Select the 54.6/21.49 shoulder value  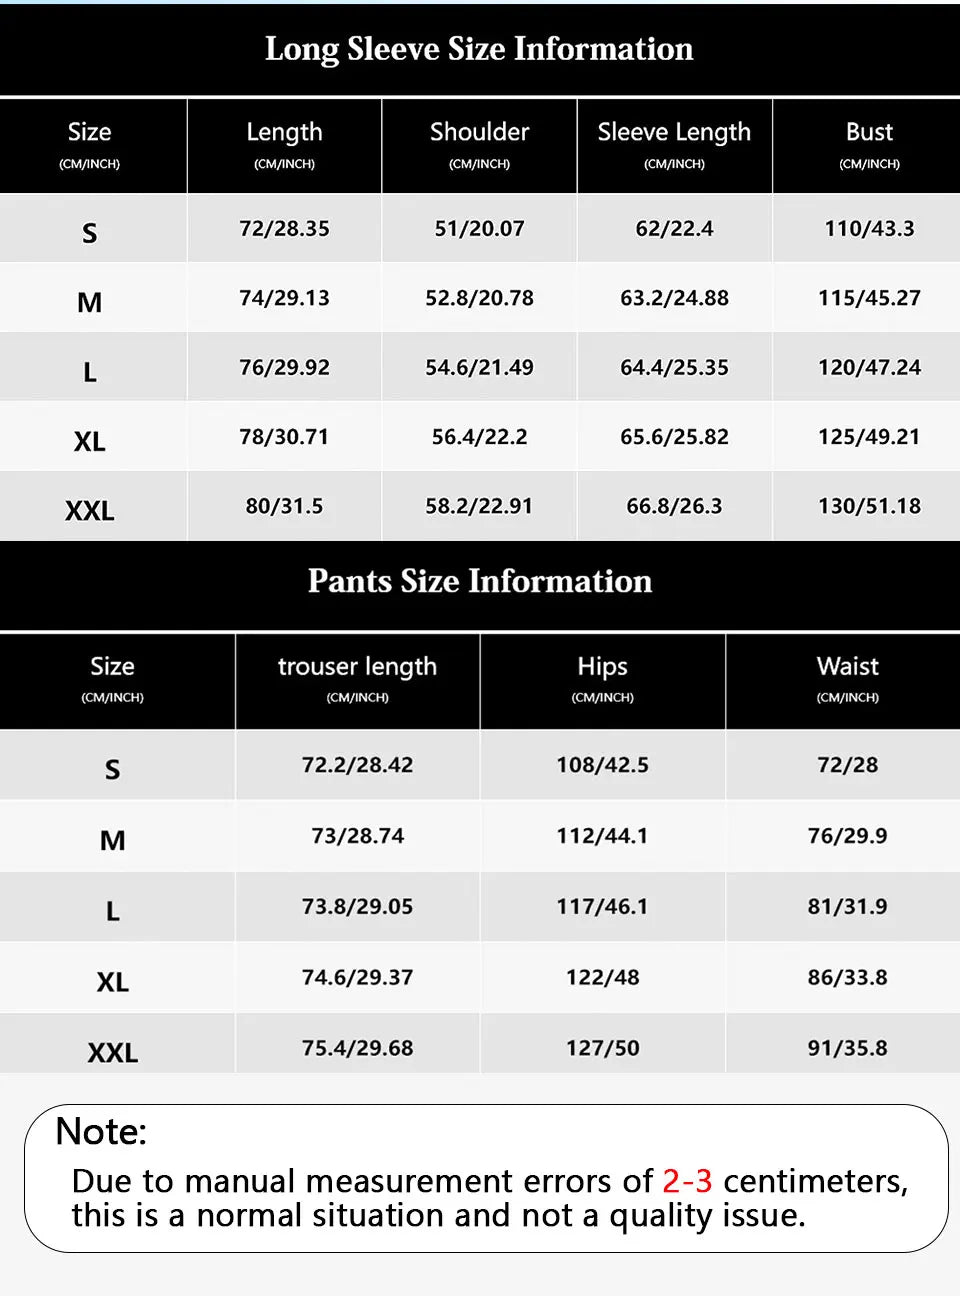point(479,367)
